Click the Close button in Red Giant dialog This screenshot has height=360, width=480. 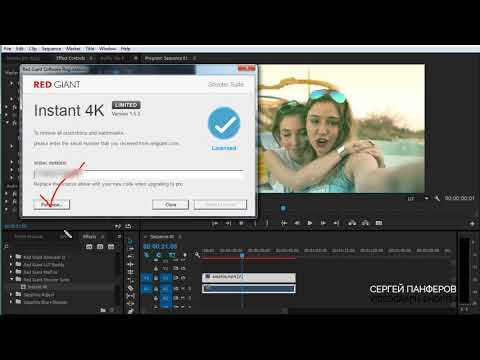click(x=170, y=204)
